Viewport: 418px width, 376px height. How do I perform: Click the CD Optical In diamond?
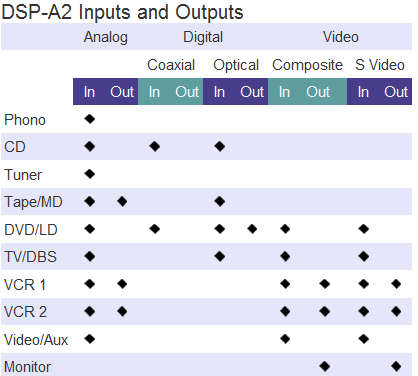coord(220,146)
